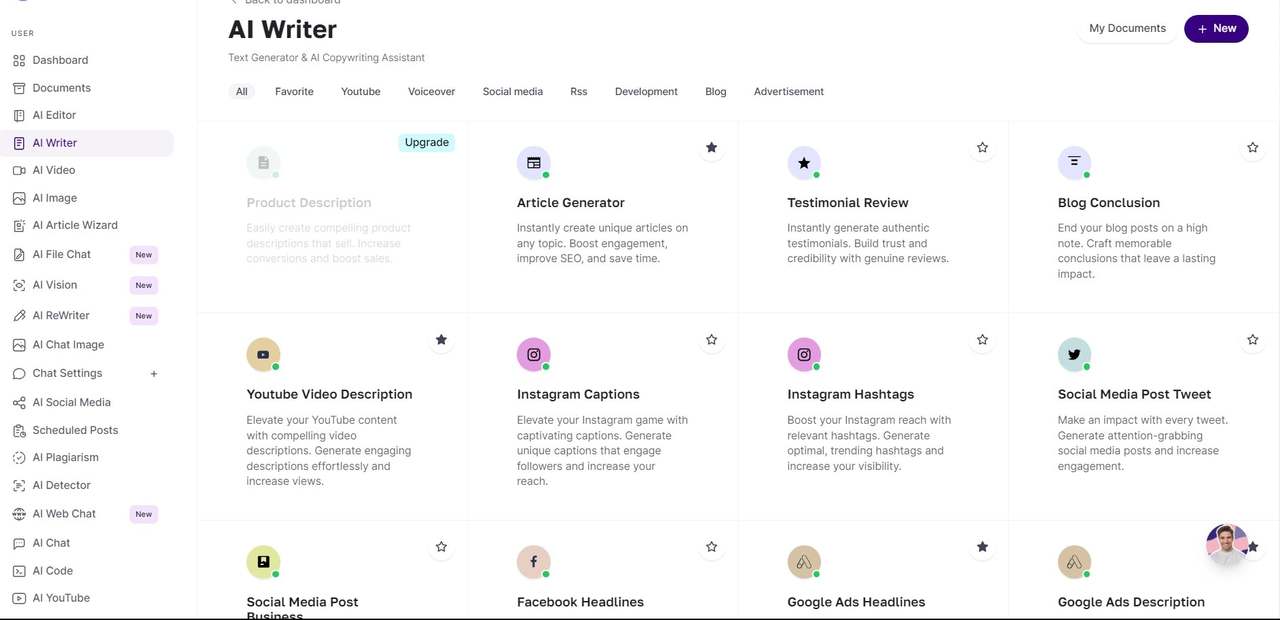The height and width of the screenshot is (620, 1280).
Task: Click the Upgrade badge on Product Description
Action: tap(427, 143)
